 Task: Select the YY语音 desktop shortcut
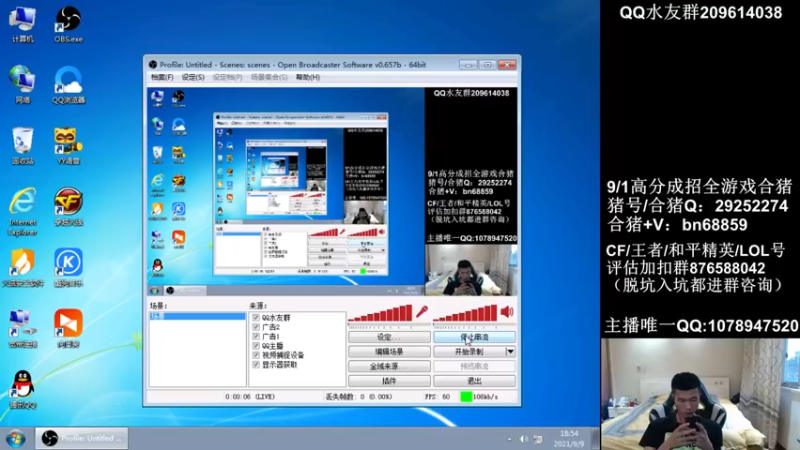point(68,146)
